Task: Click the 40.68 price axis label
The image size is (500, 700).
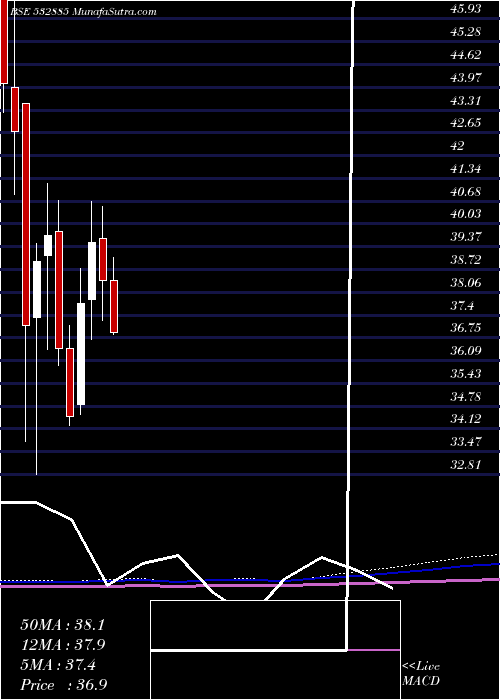Action: [x=466, y=191]
